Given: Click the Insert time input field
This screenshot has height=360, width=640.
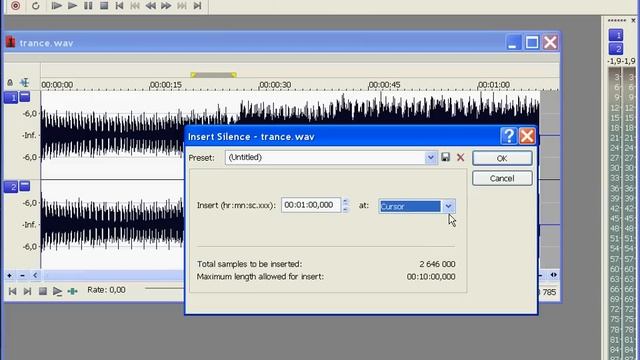Looking at the screenshot, I should (311, 205).
